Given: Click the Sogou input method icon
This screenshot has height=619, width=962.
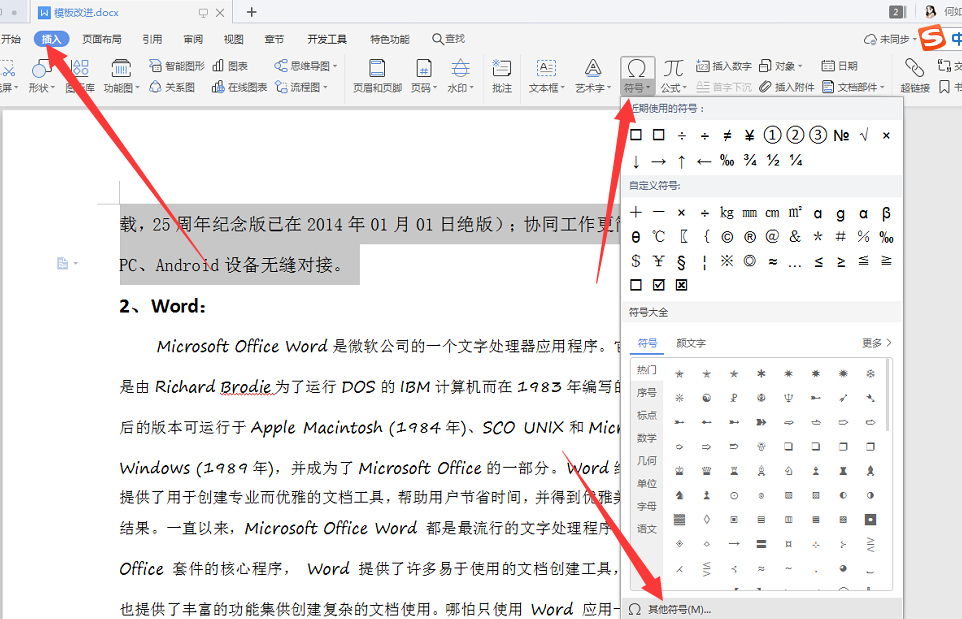Looking at the screenshot, I should click(931, 37).
